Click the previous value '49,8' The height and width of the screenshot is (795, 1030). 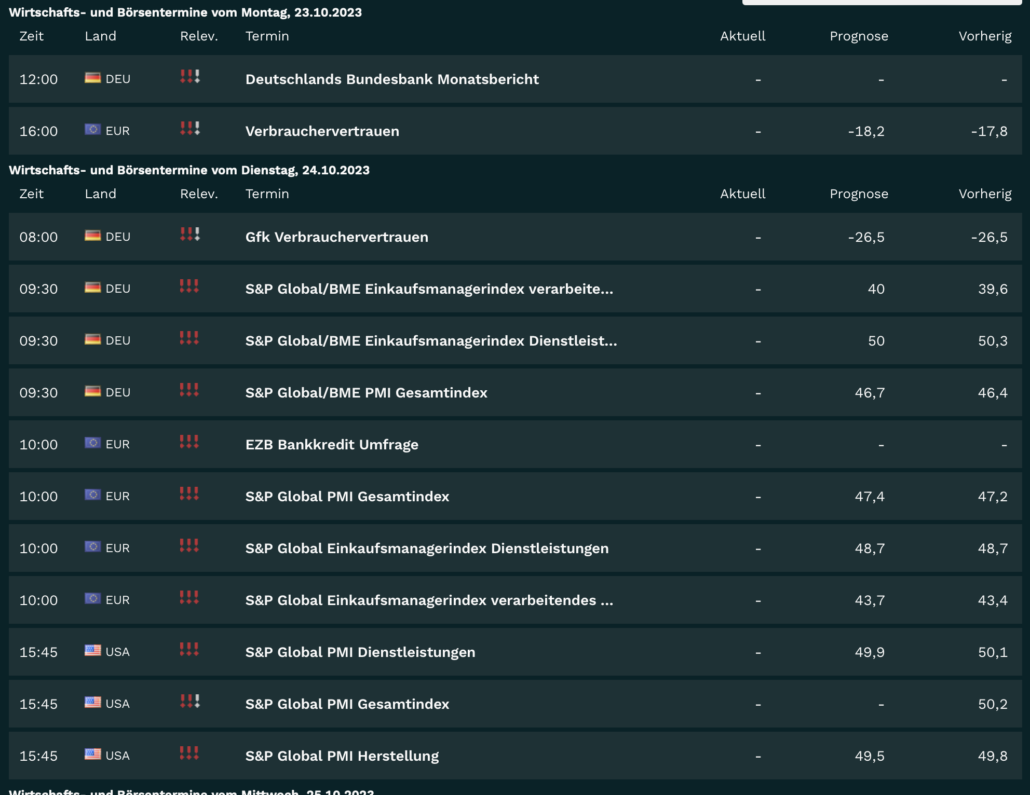click(993, 756)
